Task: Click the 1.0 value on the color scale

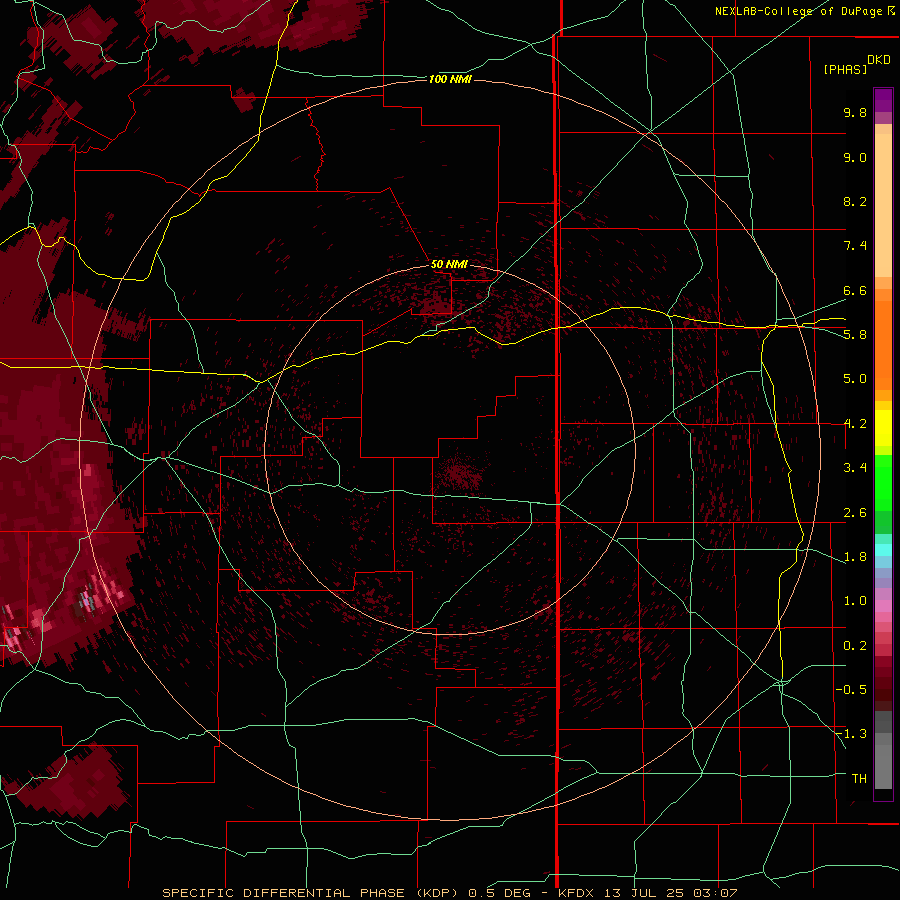Action: tap(855, 601)
